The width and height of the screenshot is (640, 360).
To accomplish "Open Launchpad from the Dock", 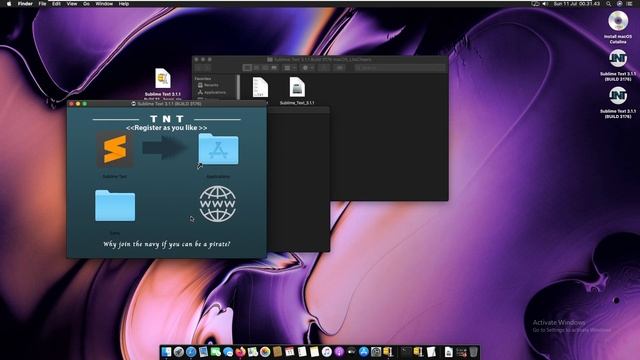I will tap(179, 351).
